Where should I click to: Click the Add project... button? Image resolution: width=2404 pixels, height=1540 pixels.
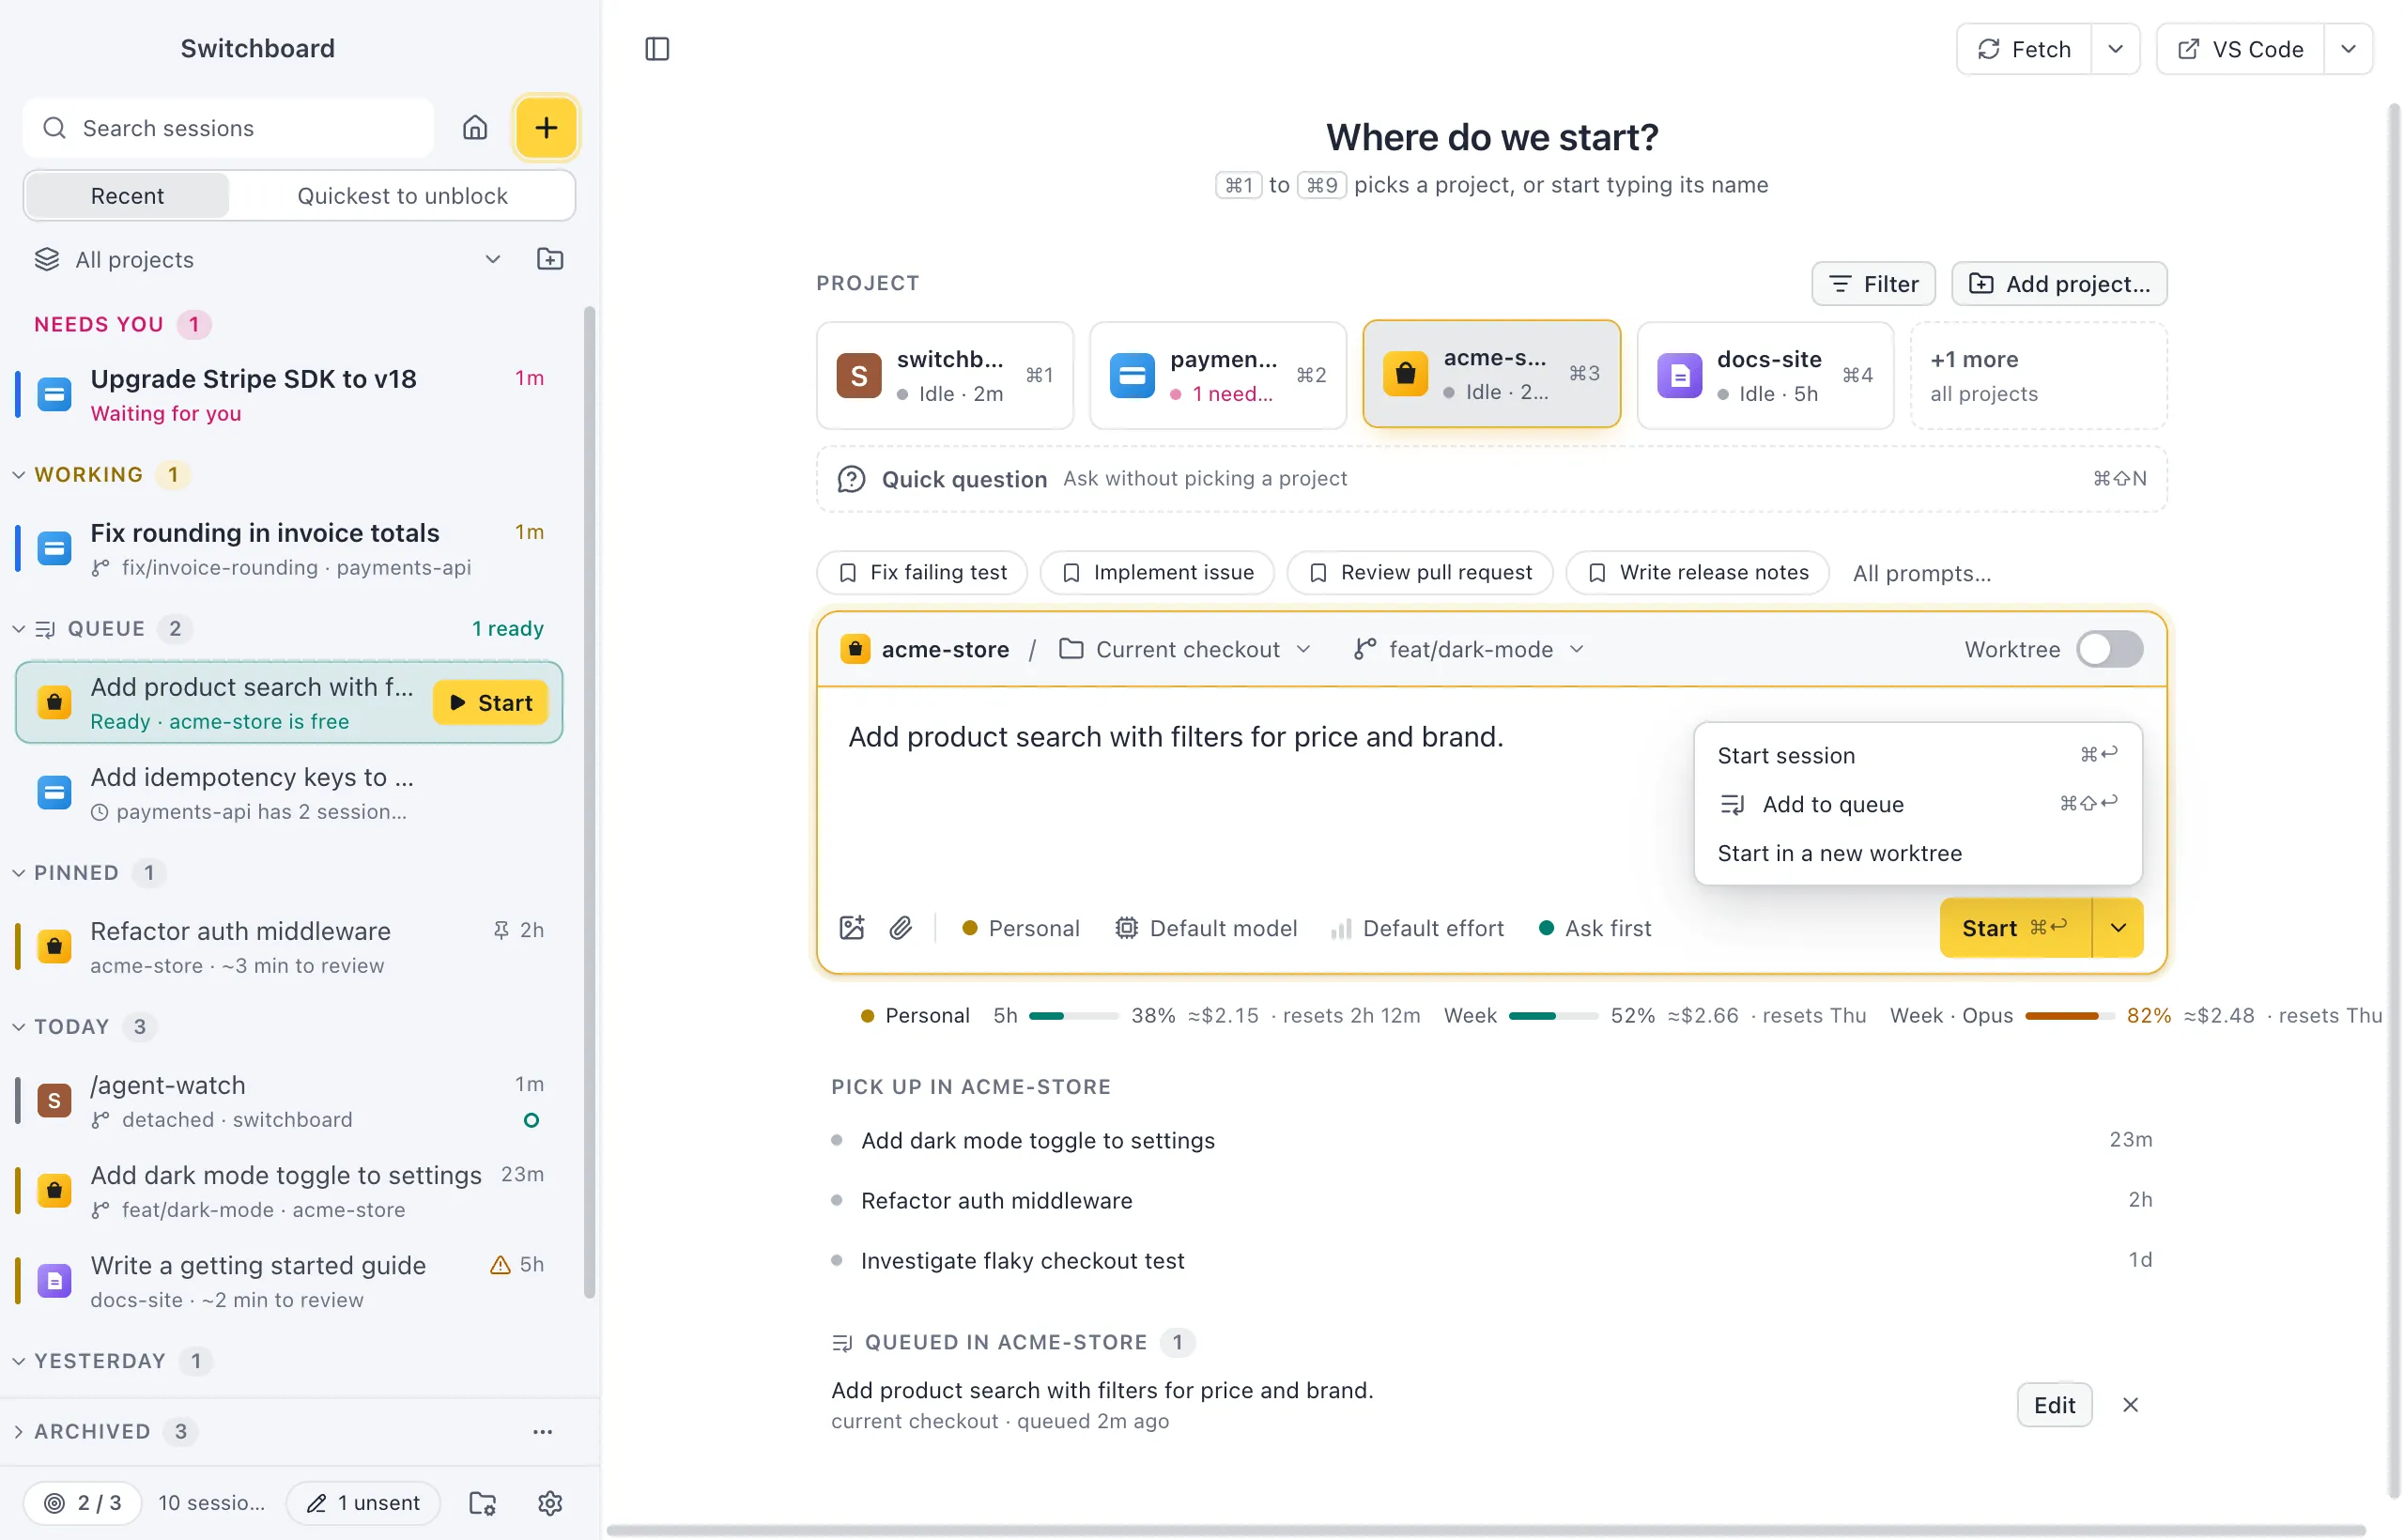click(x=2059, y=284)
